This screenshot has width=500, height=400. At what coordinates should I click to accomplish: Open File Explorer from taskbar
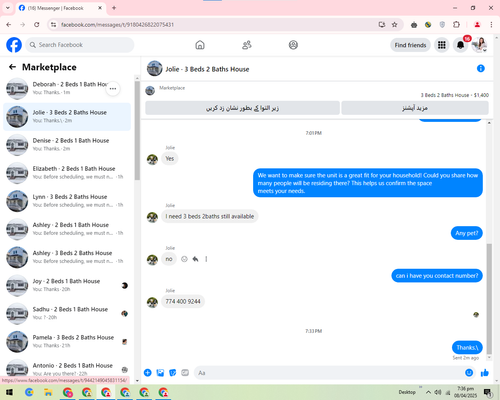point(48,392)
